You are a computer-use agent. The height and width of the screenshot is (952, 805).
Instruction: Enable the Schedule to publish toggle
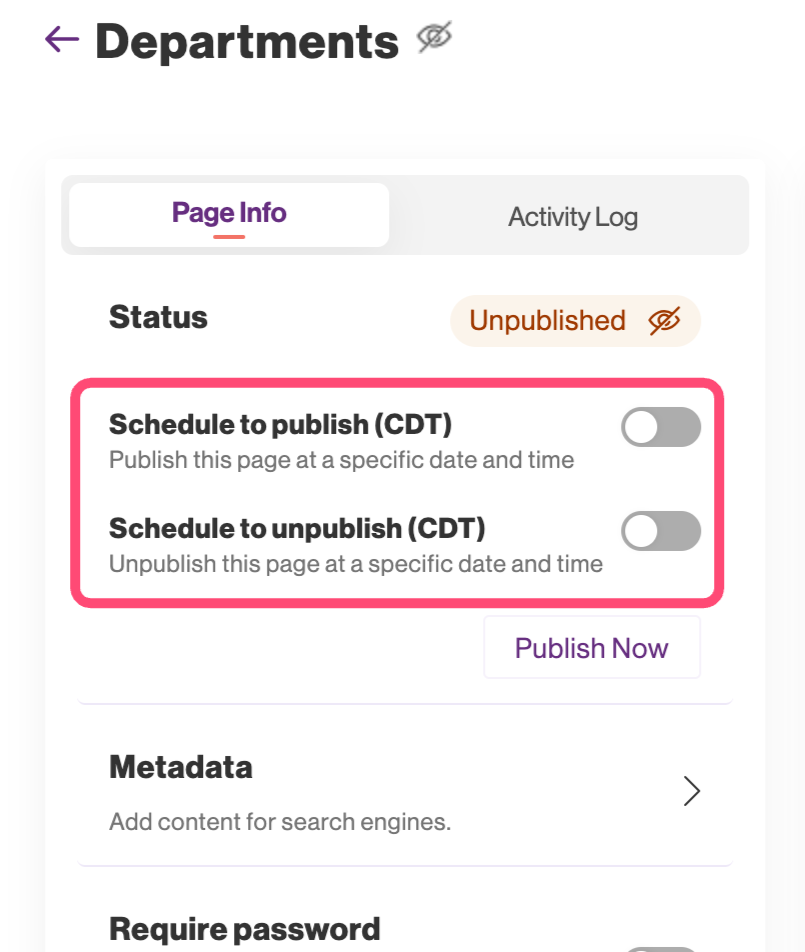point(660,428)
